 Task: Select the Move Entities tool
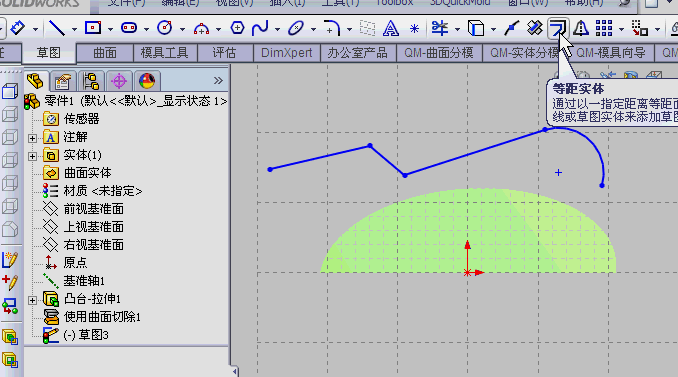(640, 28)
